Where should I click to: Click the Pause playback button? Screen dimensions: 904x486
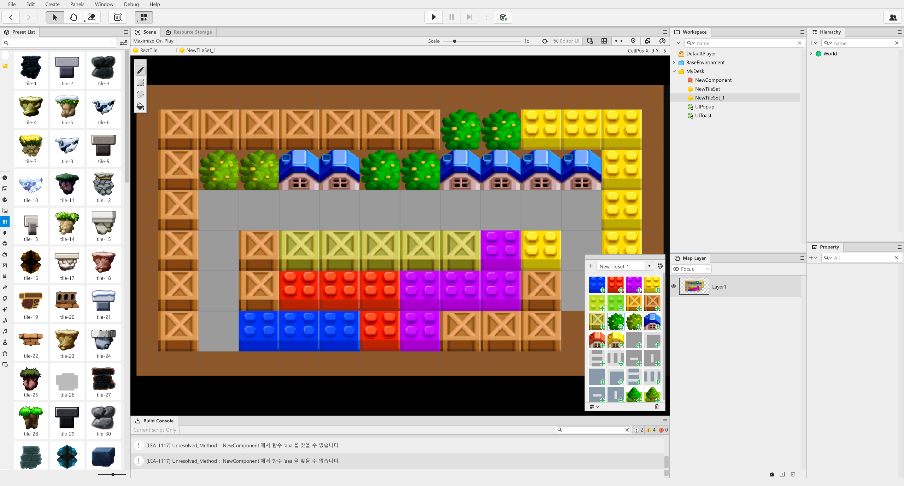451,17
